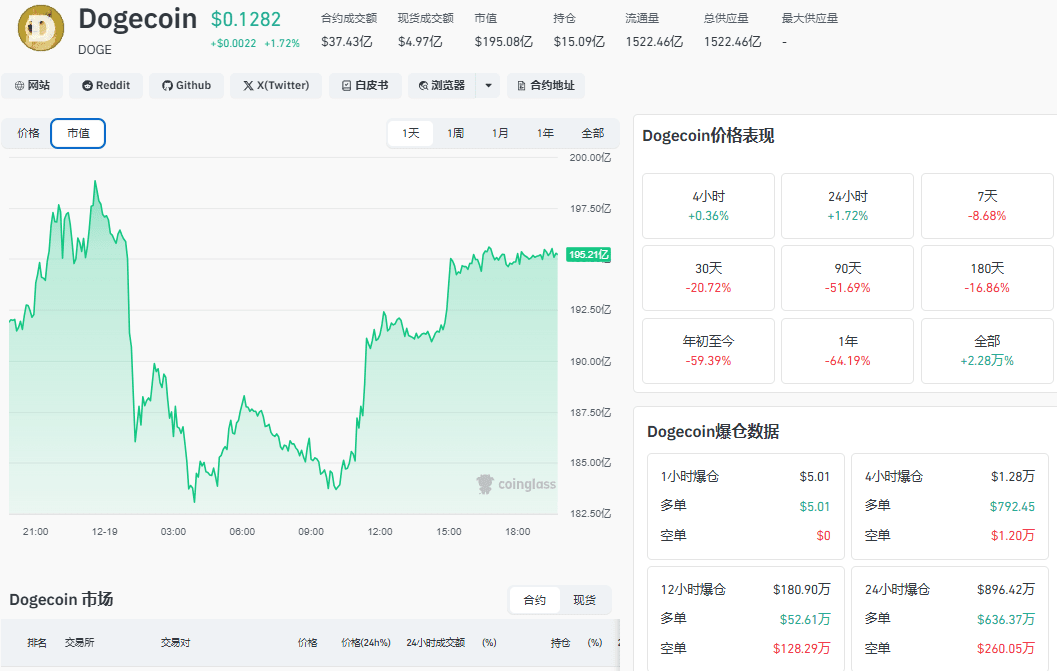Open the Github link button

[x=186, y=86]
